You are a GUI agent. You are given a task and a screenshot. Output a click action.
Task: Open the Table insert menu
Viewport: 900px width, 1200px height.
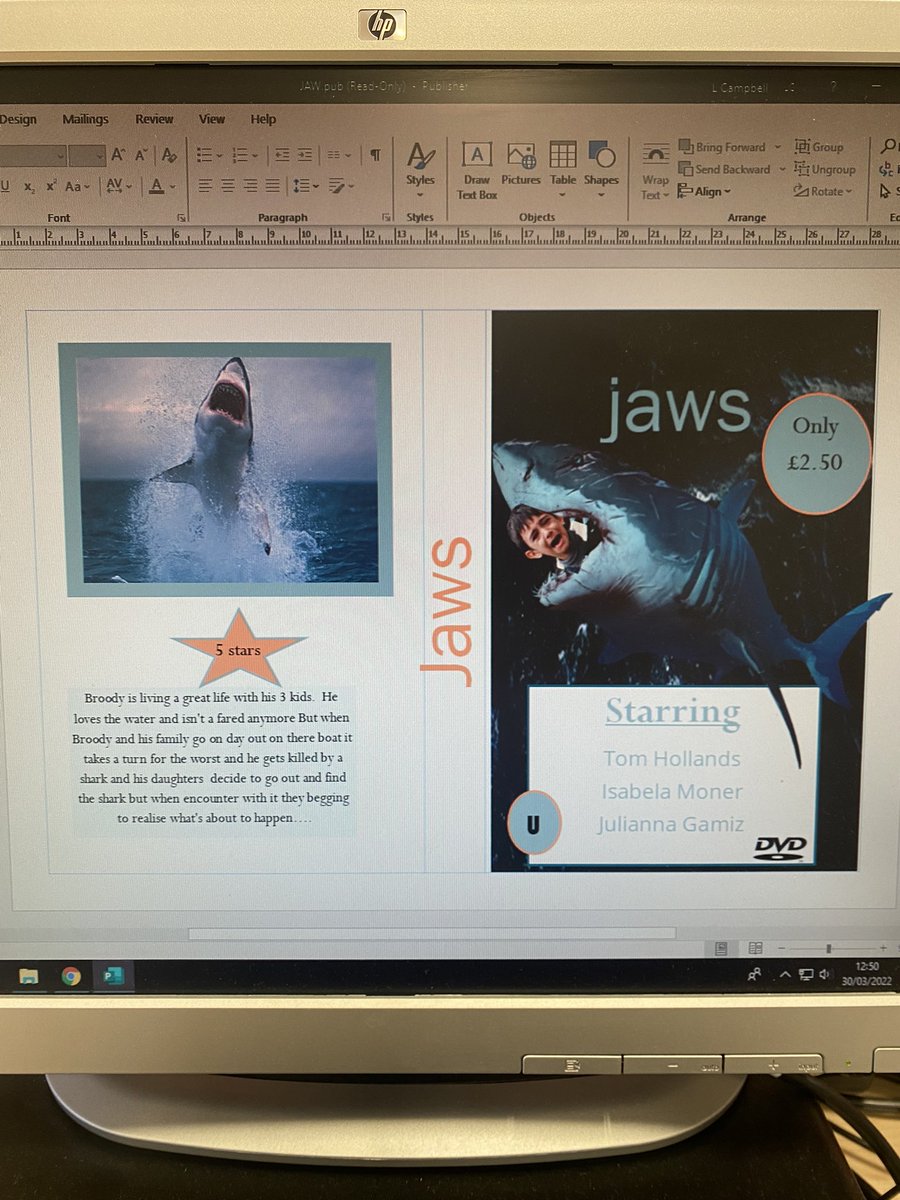[563, 168]
